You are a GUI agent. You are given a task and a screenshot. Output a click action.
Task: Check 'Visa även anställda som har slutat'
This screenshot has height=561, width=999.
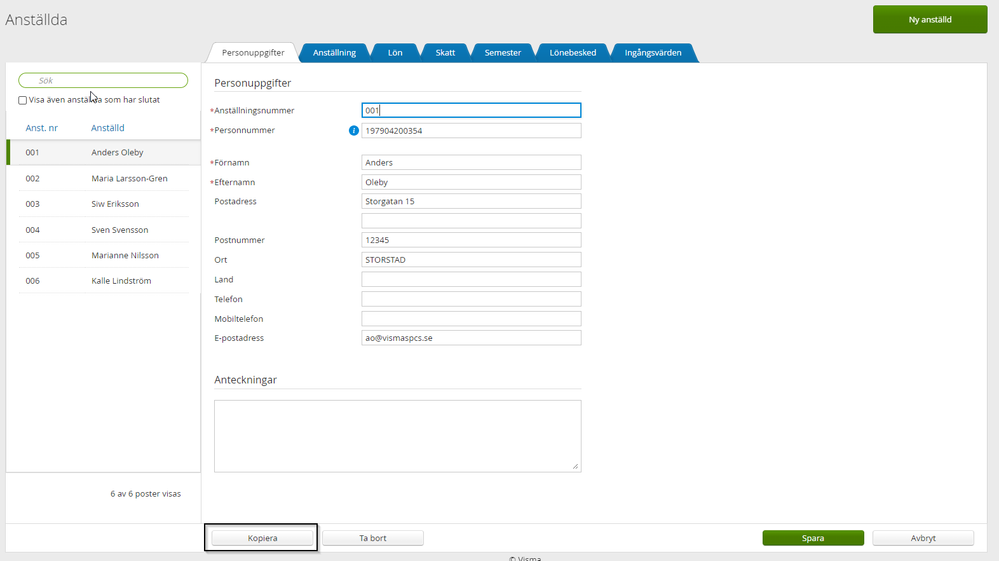click(23, 100)
